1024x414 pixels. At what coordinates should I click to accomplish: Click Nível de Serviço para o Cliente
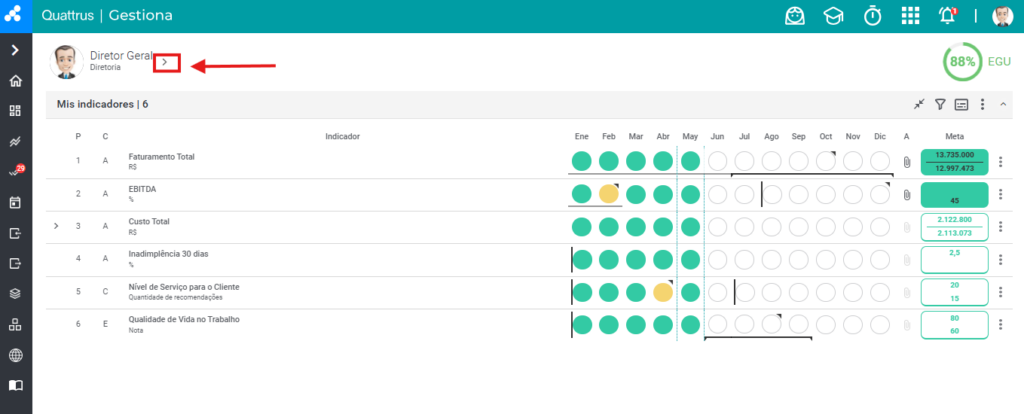click(184, 287)
